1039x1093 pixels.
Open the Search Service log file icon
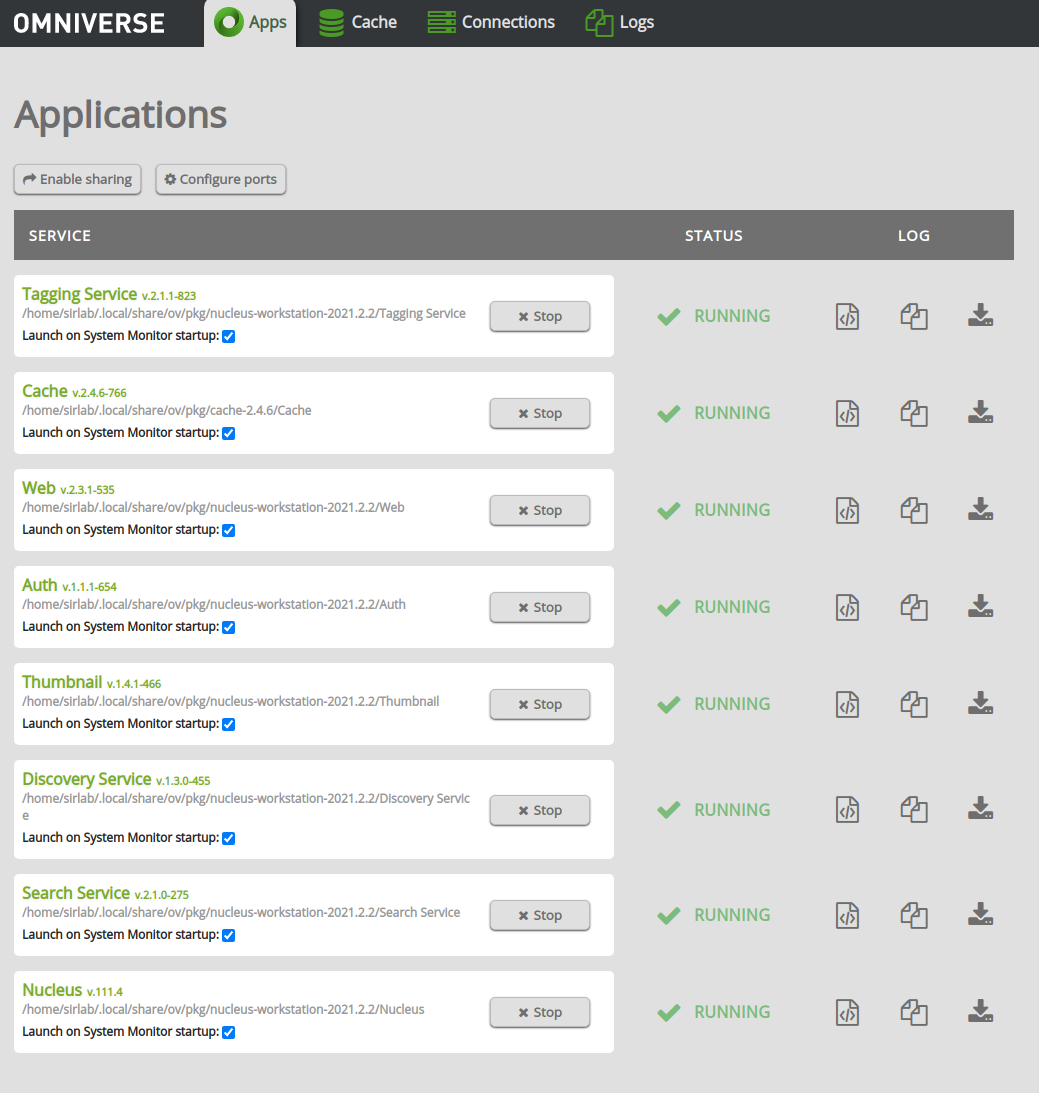(x=847, y=915)
